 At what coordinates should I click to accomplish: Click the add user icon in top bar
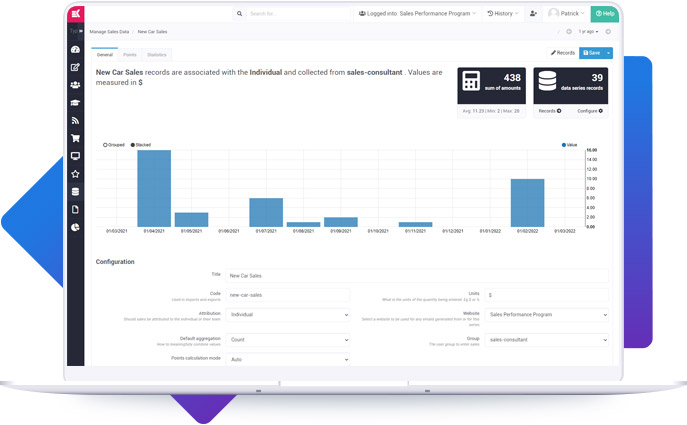click(x=533, y=14)
